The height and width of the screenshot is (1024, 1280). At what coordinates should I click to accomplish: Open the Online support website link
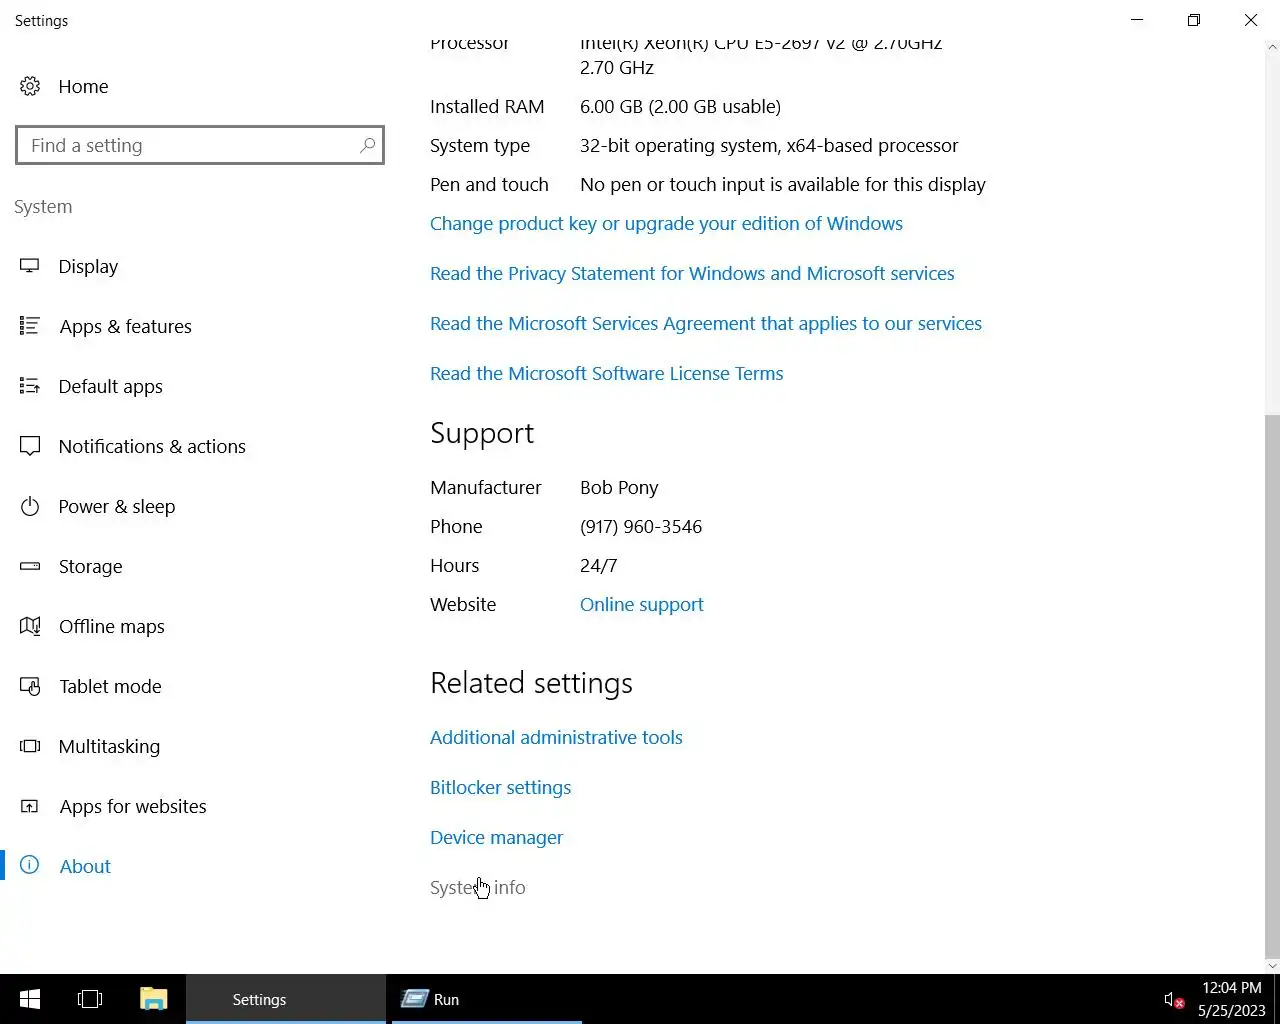pyautogui.click(x=642, y=604)
